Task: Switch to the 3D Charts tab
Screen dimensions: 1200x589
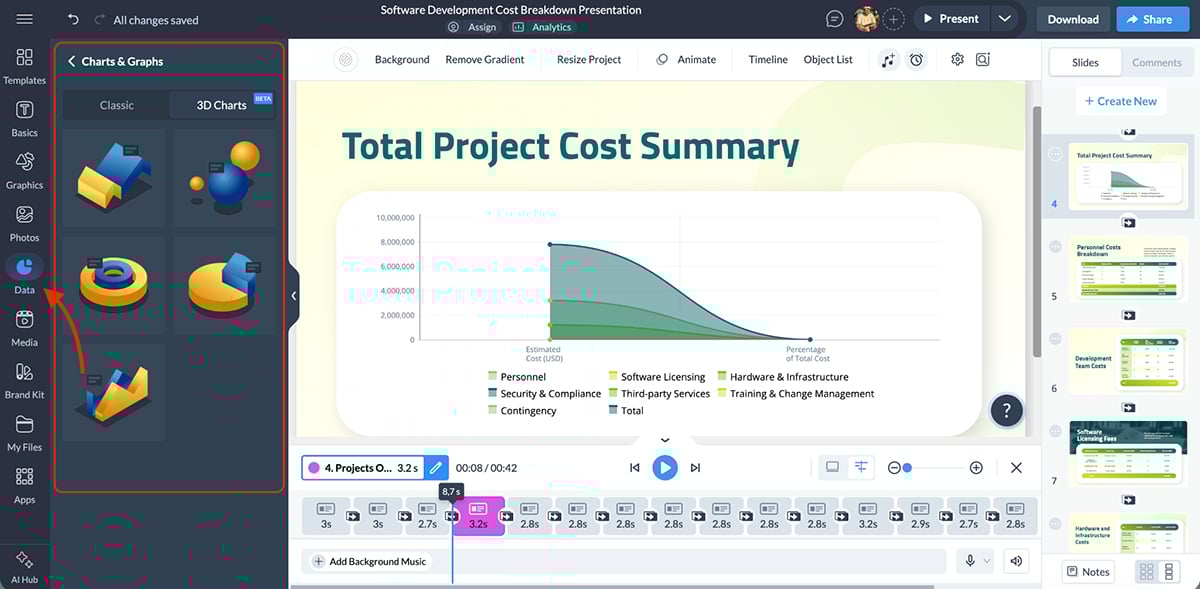Action: (222, 104)
